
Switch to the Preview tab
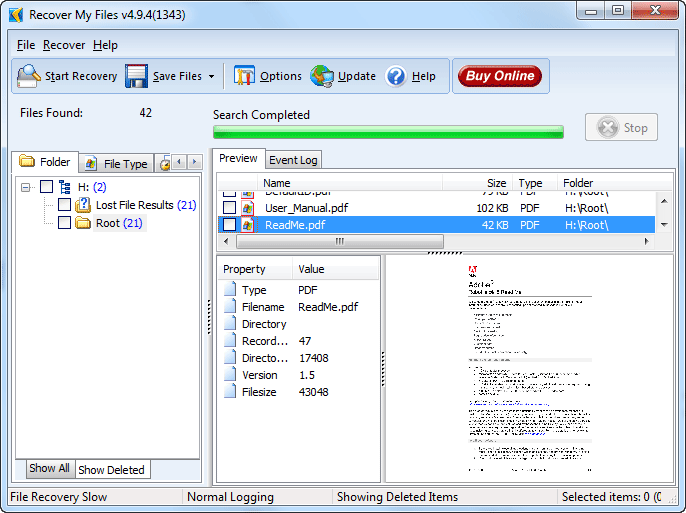238,158
